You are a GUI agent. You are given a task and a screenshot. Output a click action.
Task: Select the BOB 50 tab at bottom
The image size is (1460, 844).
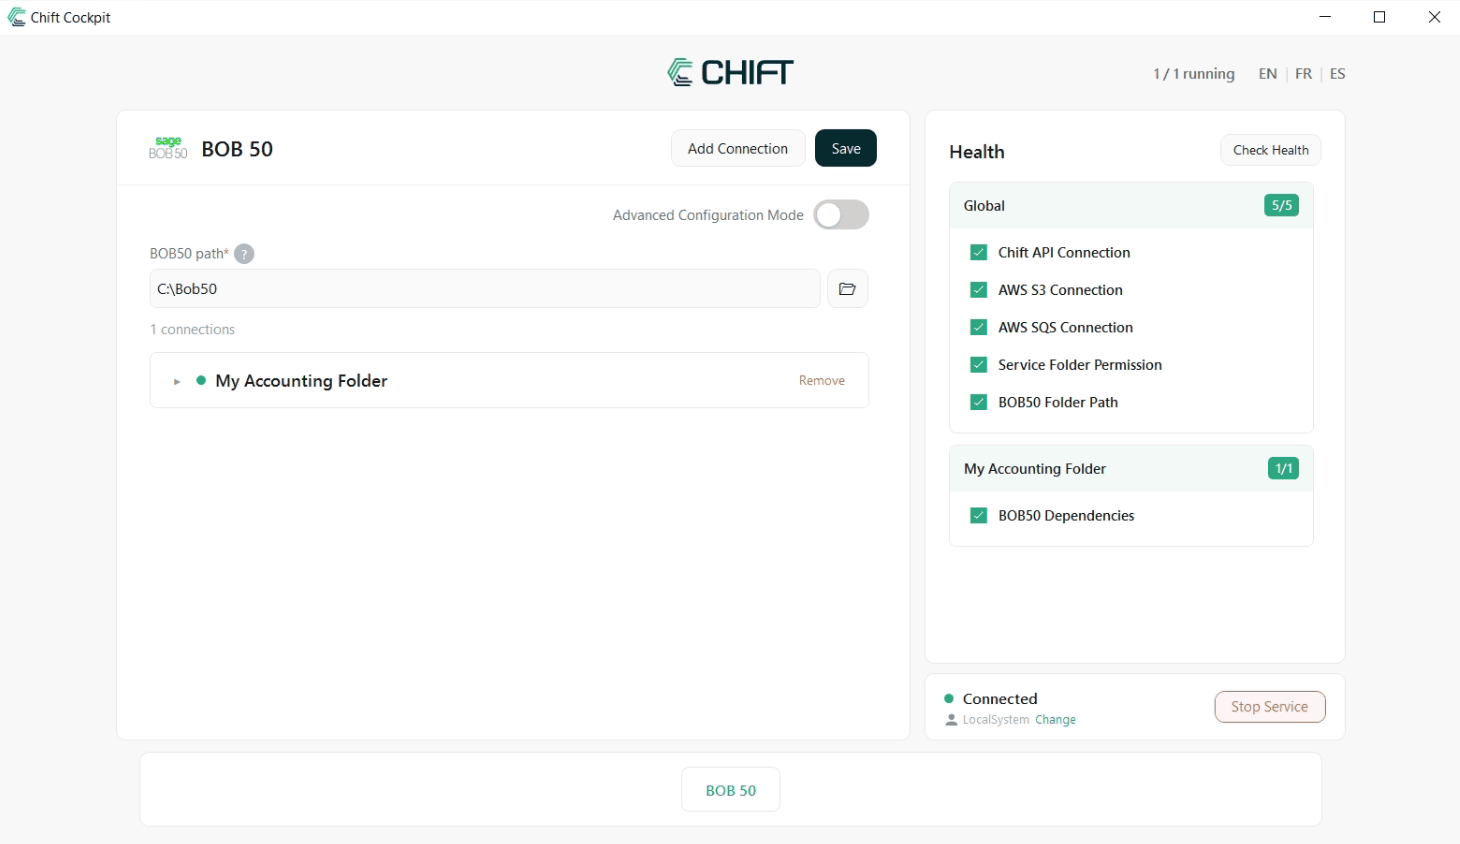click(731, 790)
